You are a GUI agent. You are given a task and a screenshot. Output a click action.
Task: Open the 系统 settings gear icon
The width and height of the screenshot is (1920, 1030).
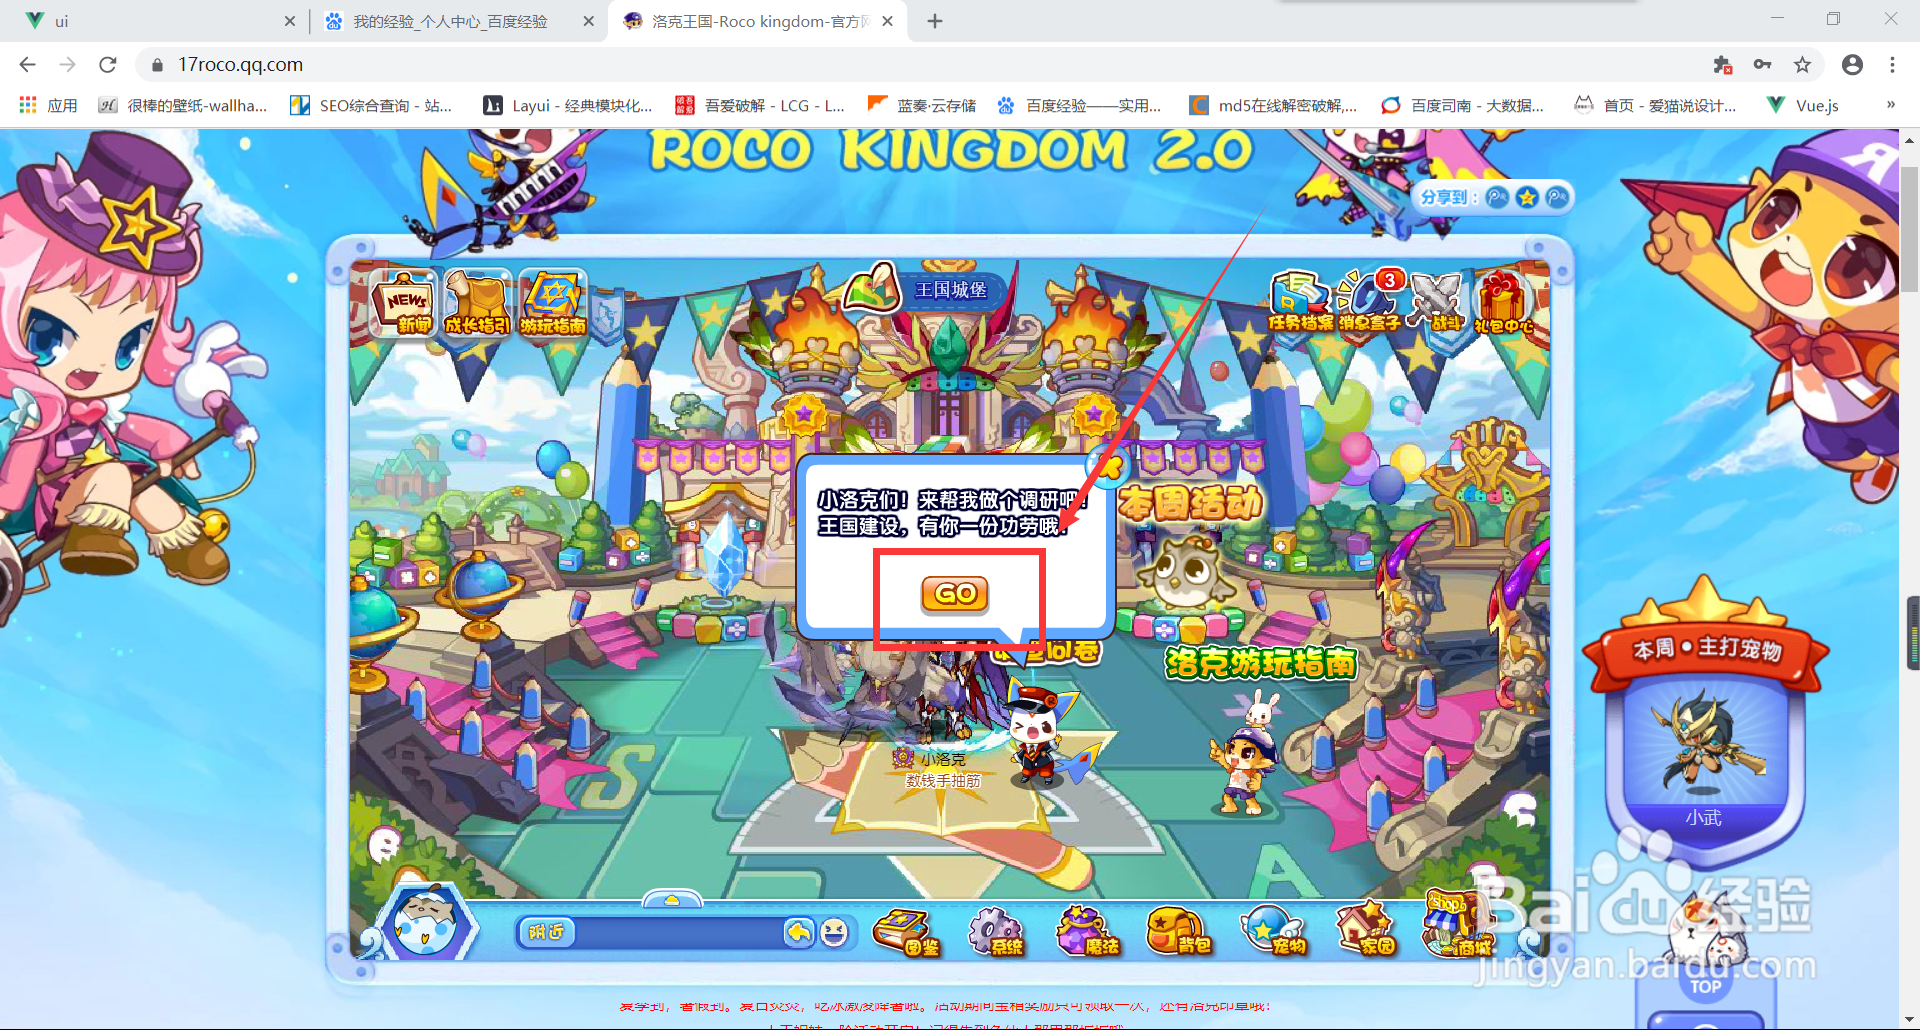996,932
